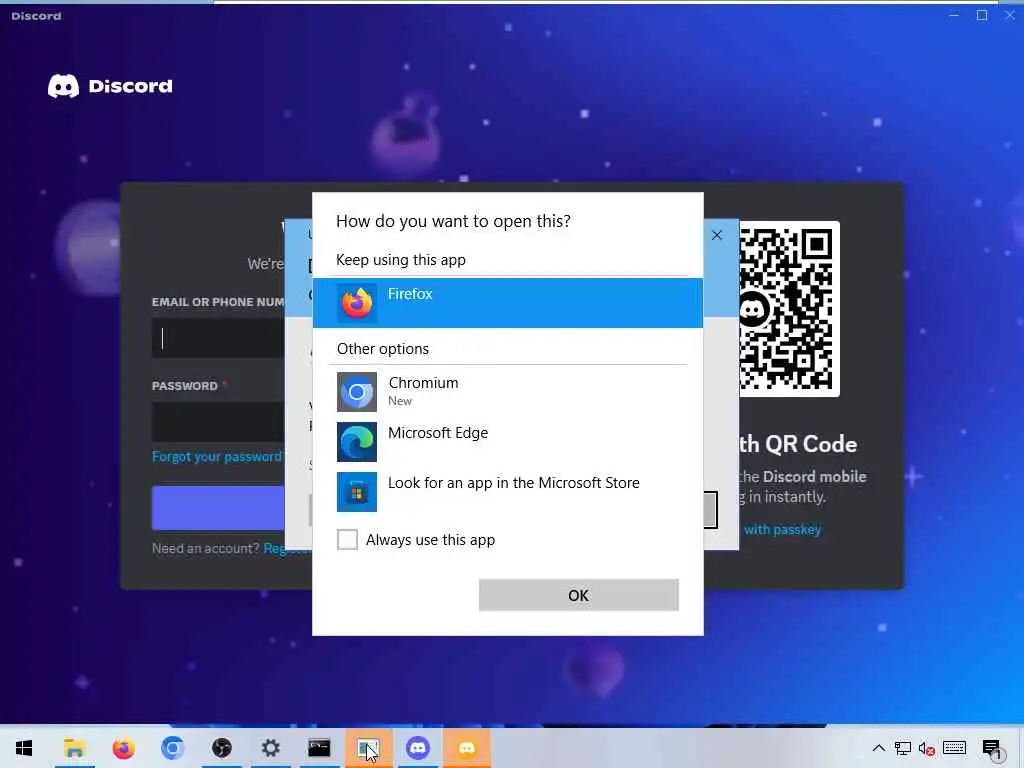This screenshot has width=1024, height=768.
Task: Look for an app in the Microsoft Store
Action: pyautogui.click(x=507, y=492)
